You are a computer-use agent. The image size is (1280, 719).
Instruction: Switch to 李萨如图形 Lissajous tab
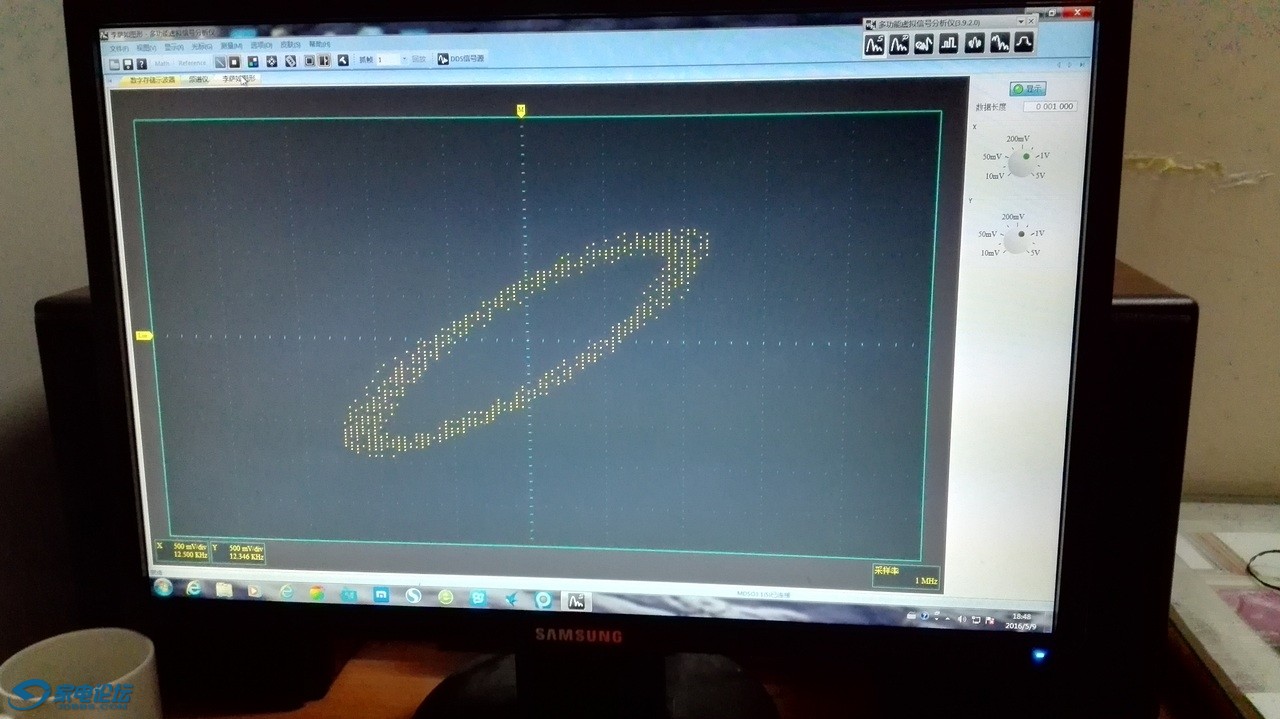(239, 78)
